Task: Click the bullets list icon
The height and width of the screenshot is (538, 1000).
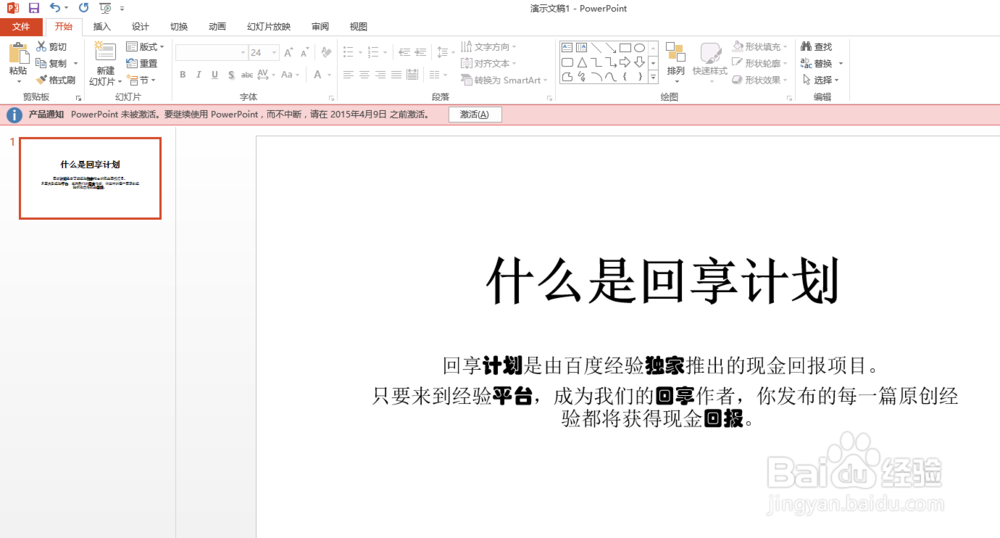Action: coord(348,52)
